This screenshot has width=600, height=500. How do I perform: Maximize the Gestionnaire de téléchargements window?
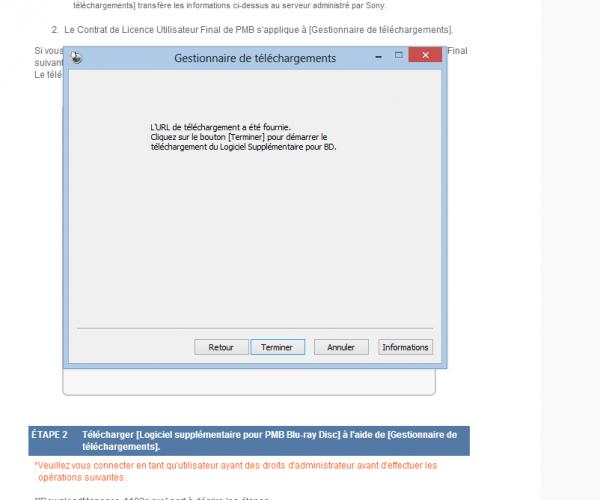(x=398, y=55)
